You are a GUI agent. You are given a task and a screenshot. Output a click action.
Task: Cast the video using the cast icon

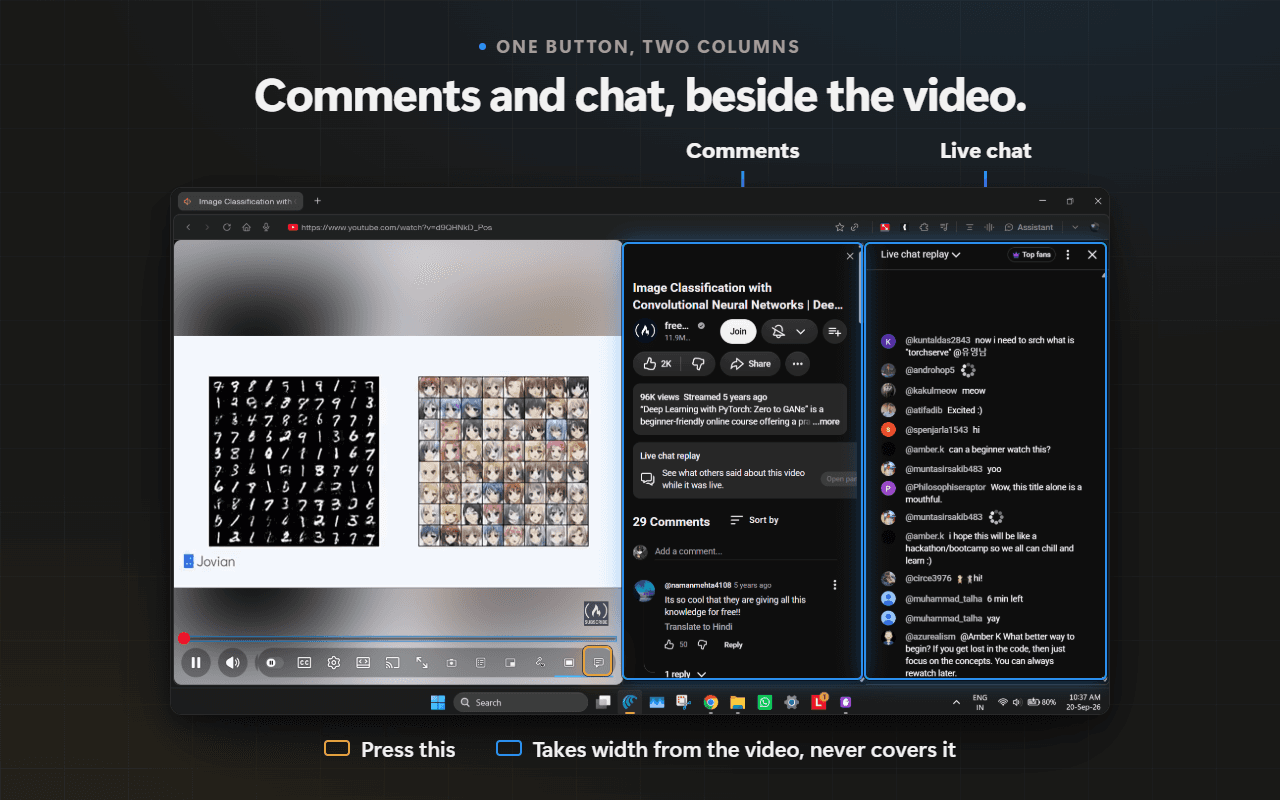[x=393, y=662]
